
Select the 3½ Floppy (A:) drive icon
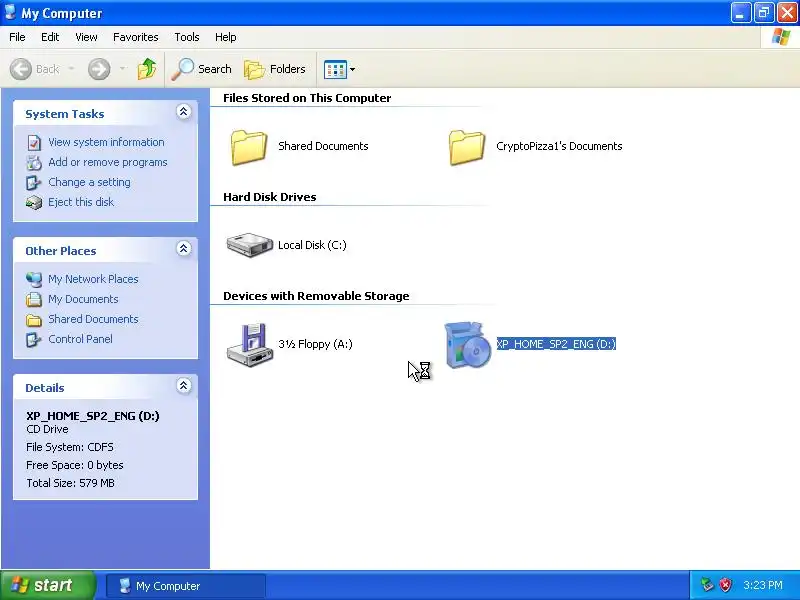[249, 345]
